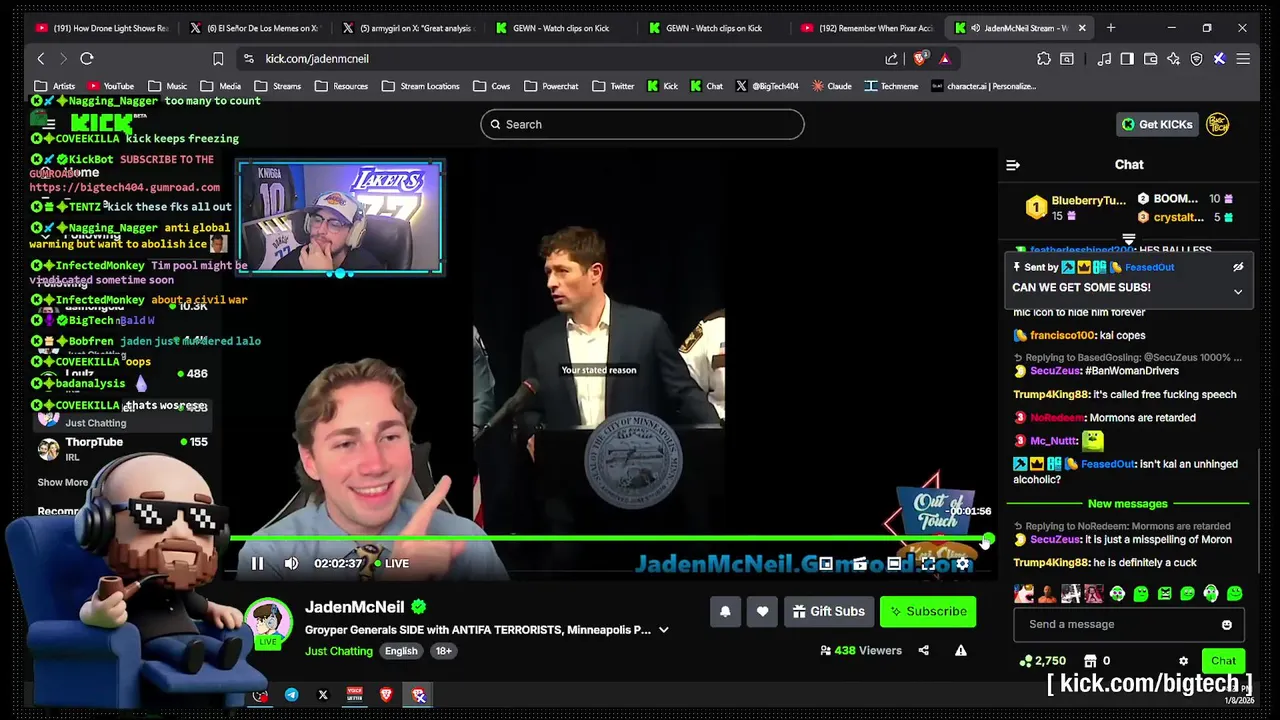Pause the stream with the player pause button
This screenshot has width=1280, height=720.
tap(257, 564)
